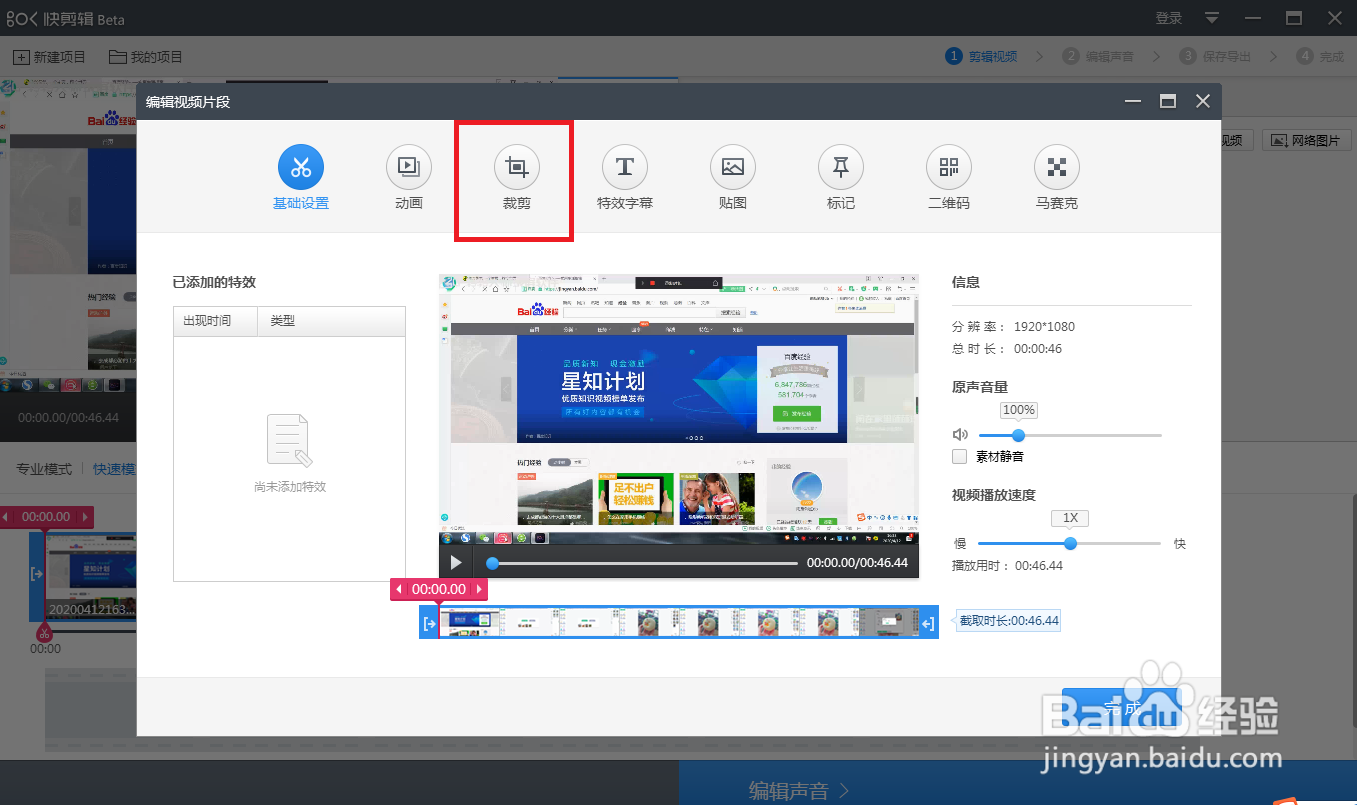The height and width of the screenshot is (805, 1357).
Task: Go to step 4 完成
Action: tap(1320, 57)
